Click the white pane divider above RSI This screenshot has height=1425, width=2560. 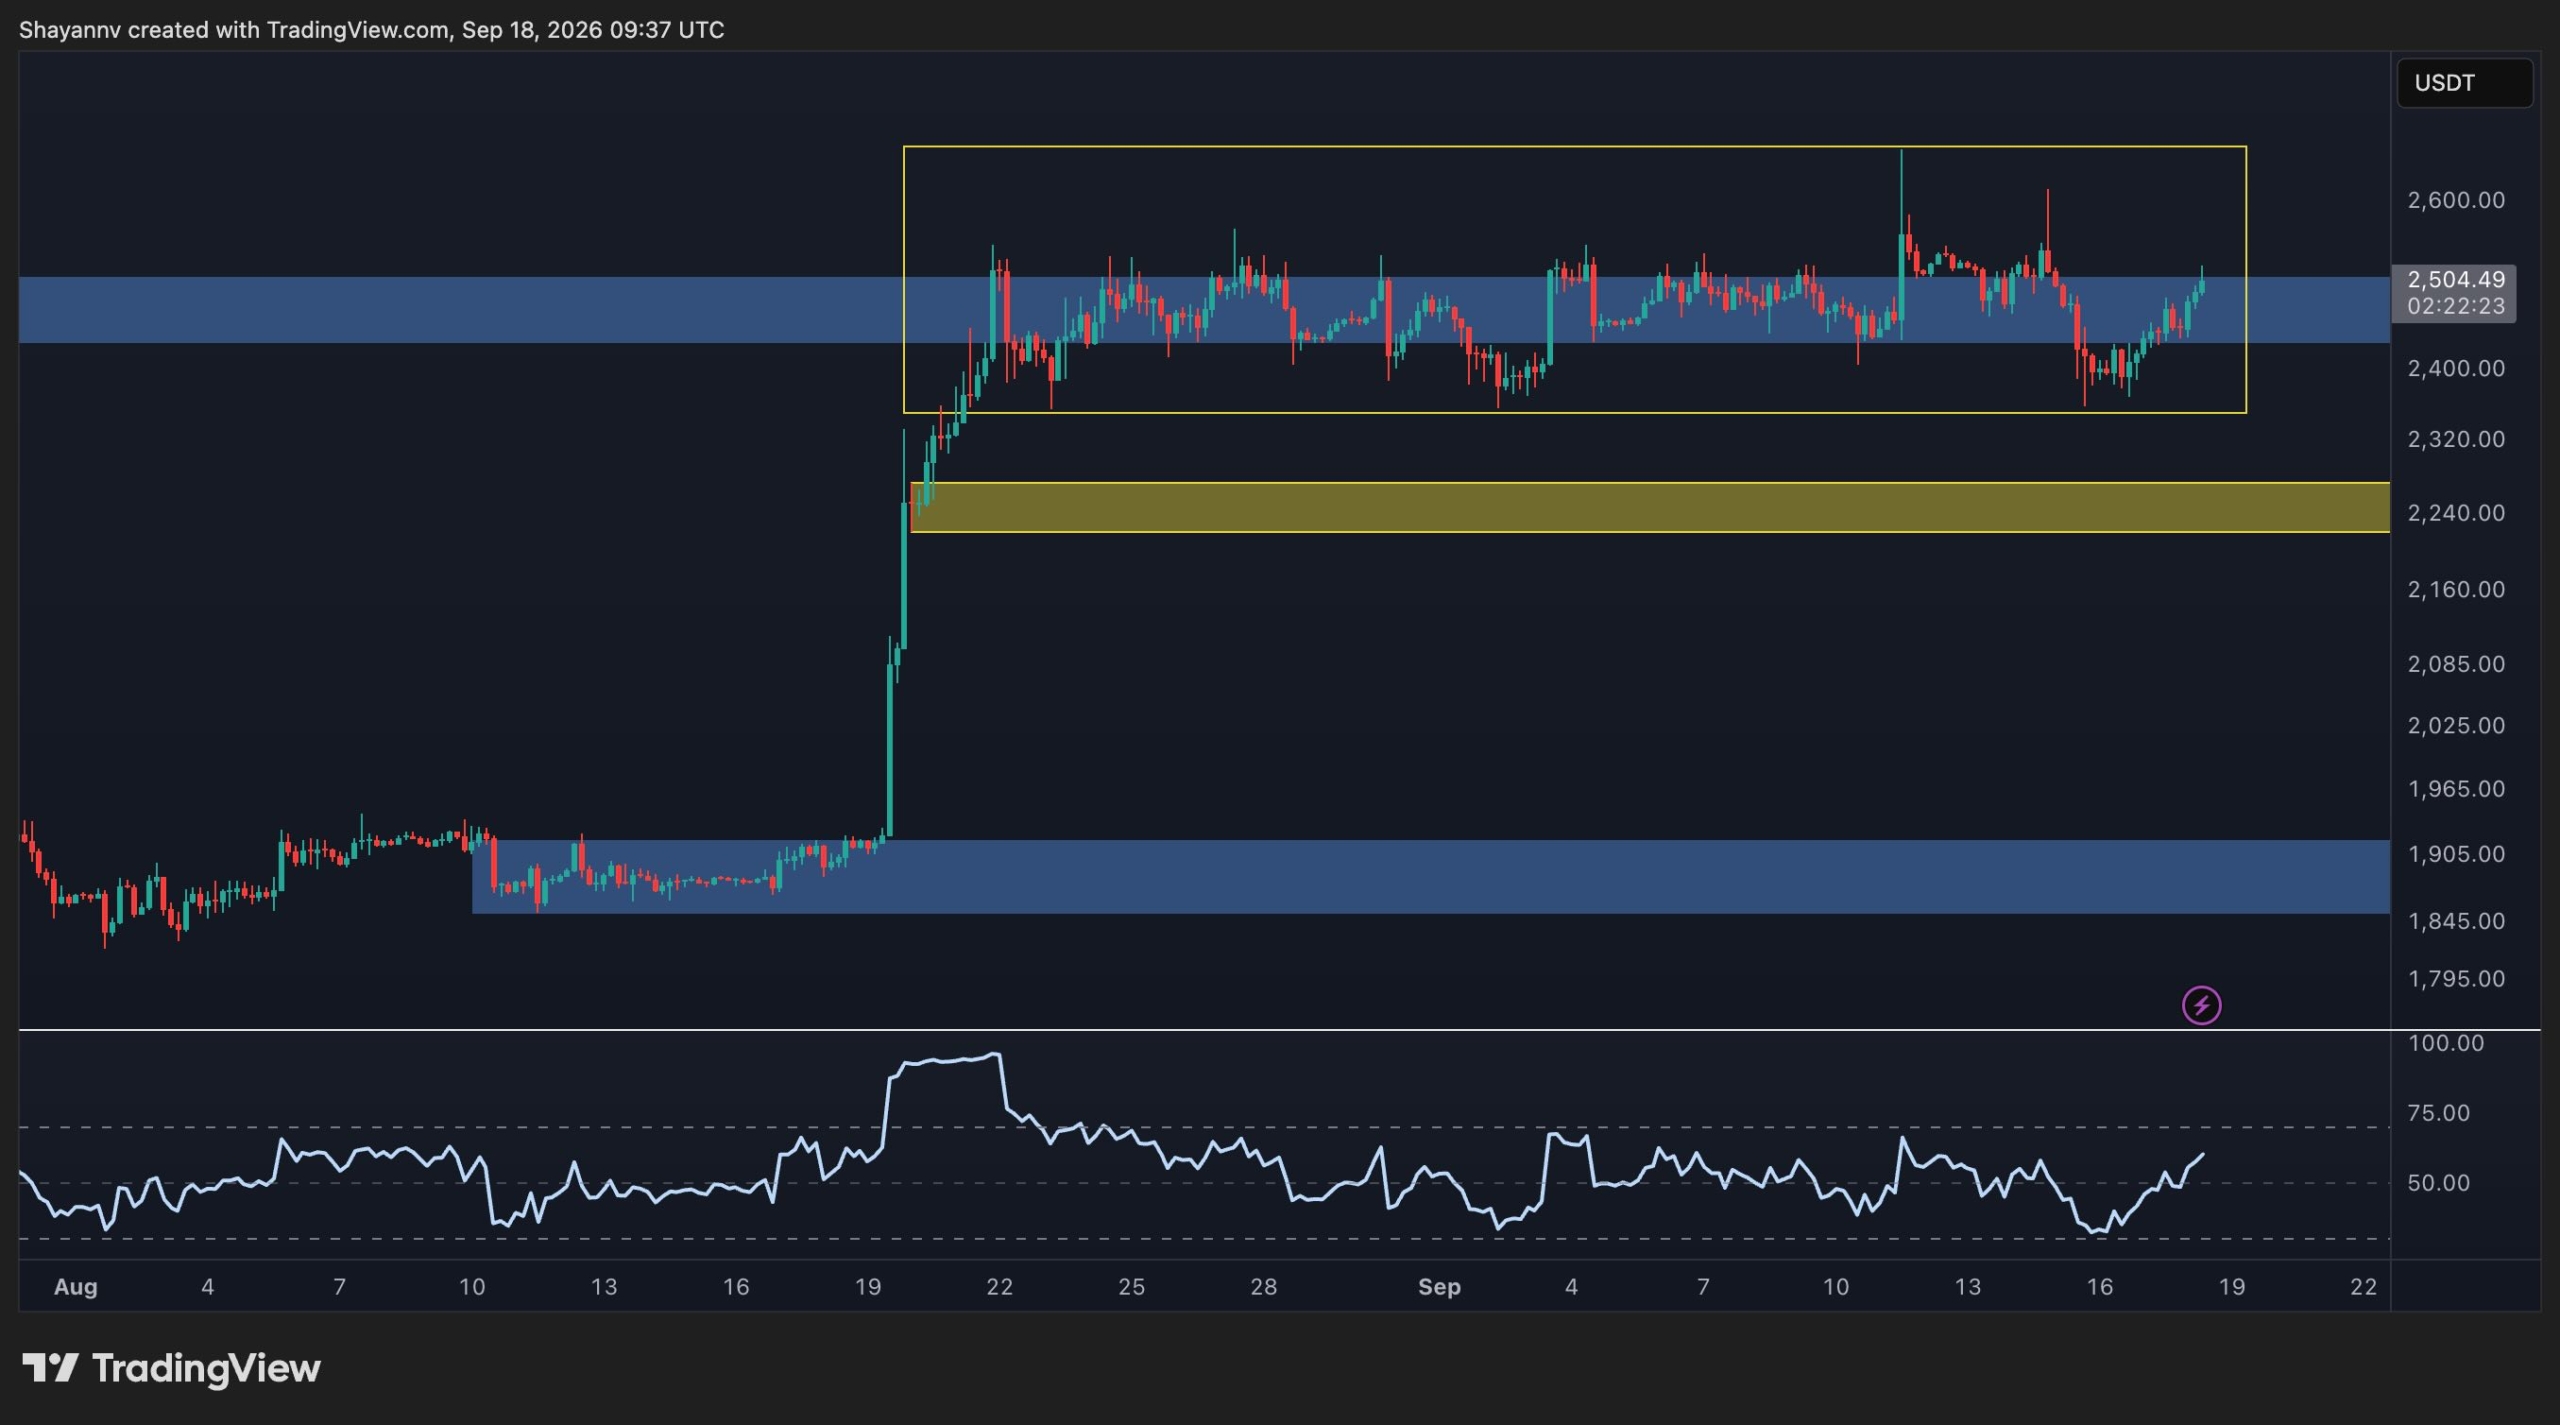pos(1279,1029)
